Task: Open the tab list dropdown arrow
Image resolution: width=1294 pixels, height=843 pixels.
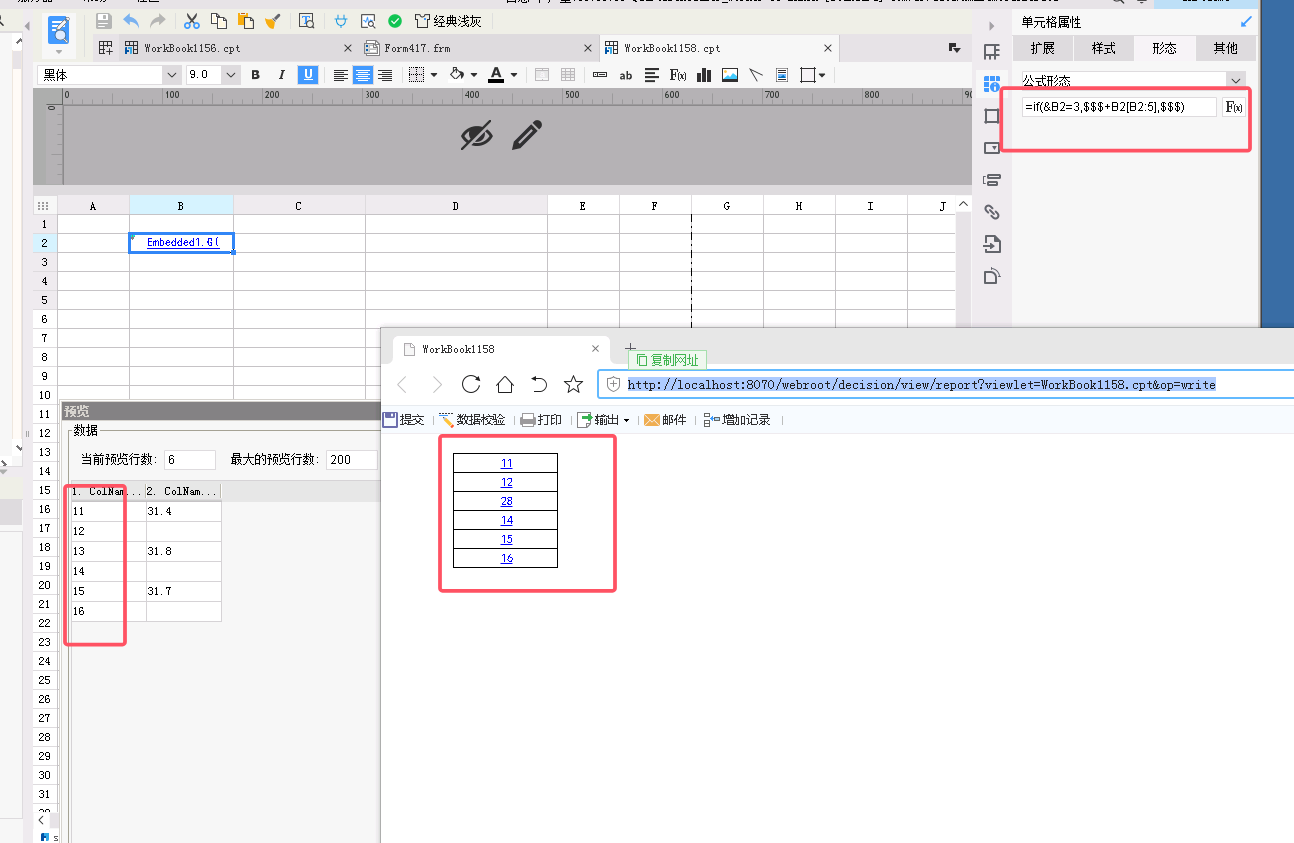Action: 954,48
